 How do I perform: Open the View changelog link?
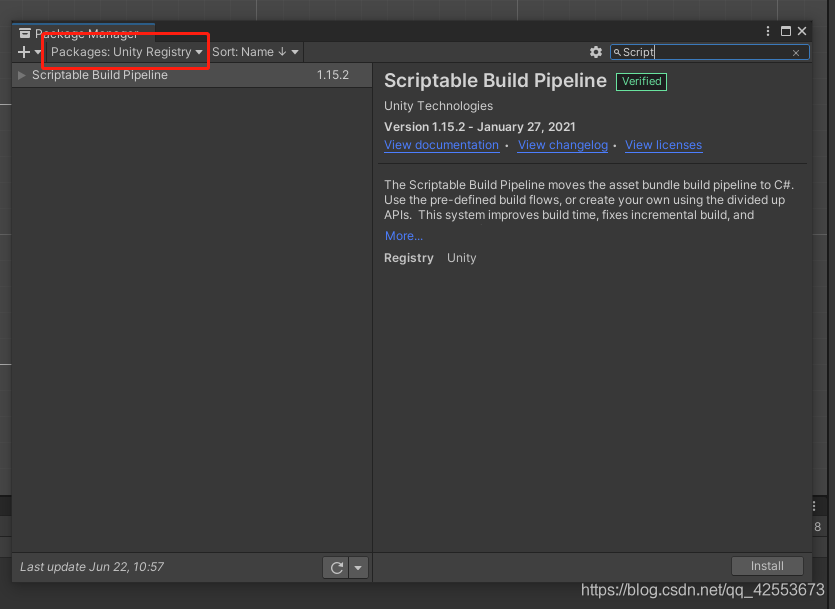563,145
